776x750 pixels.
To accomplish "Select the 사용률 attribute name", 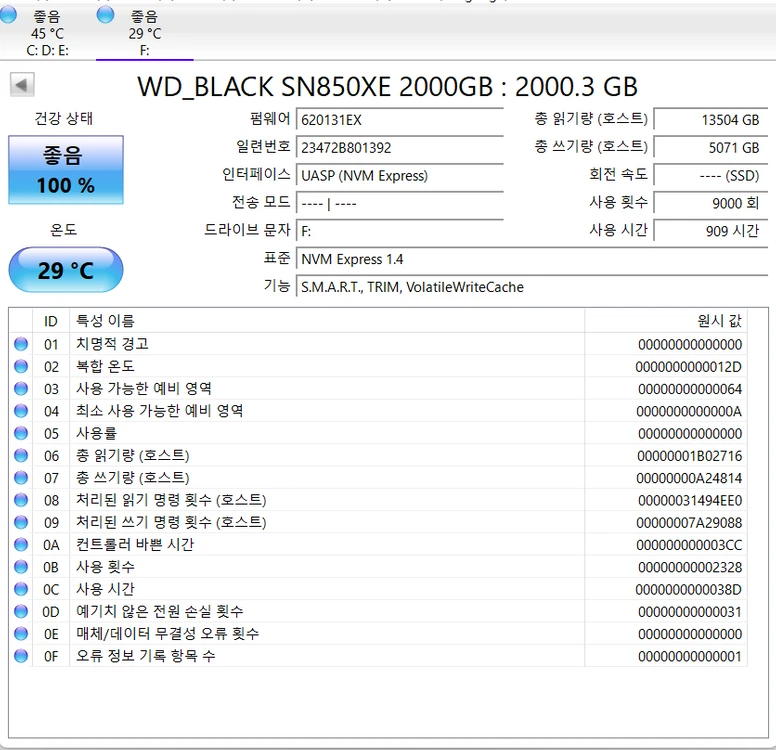I will coord(97,433).
